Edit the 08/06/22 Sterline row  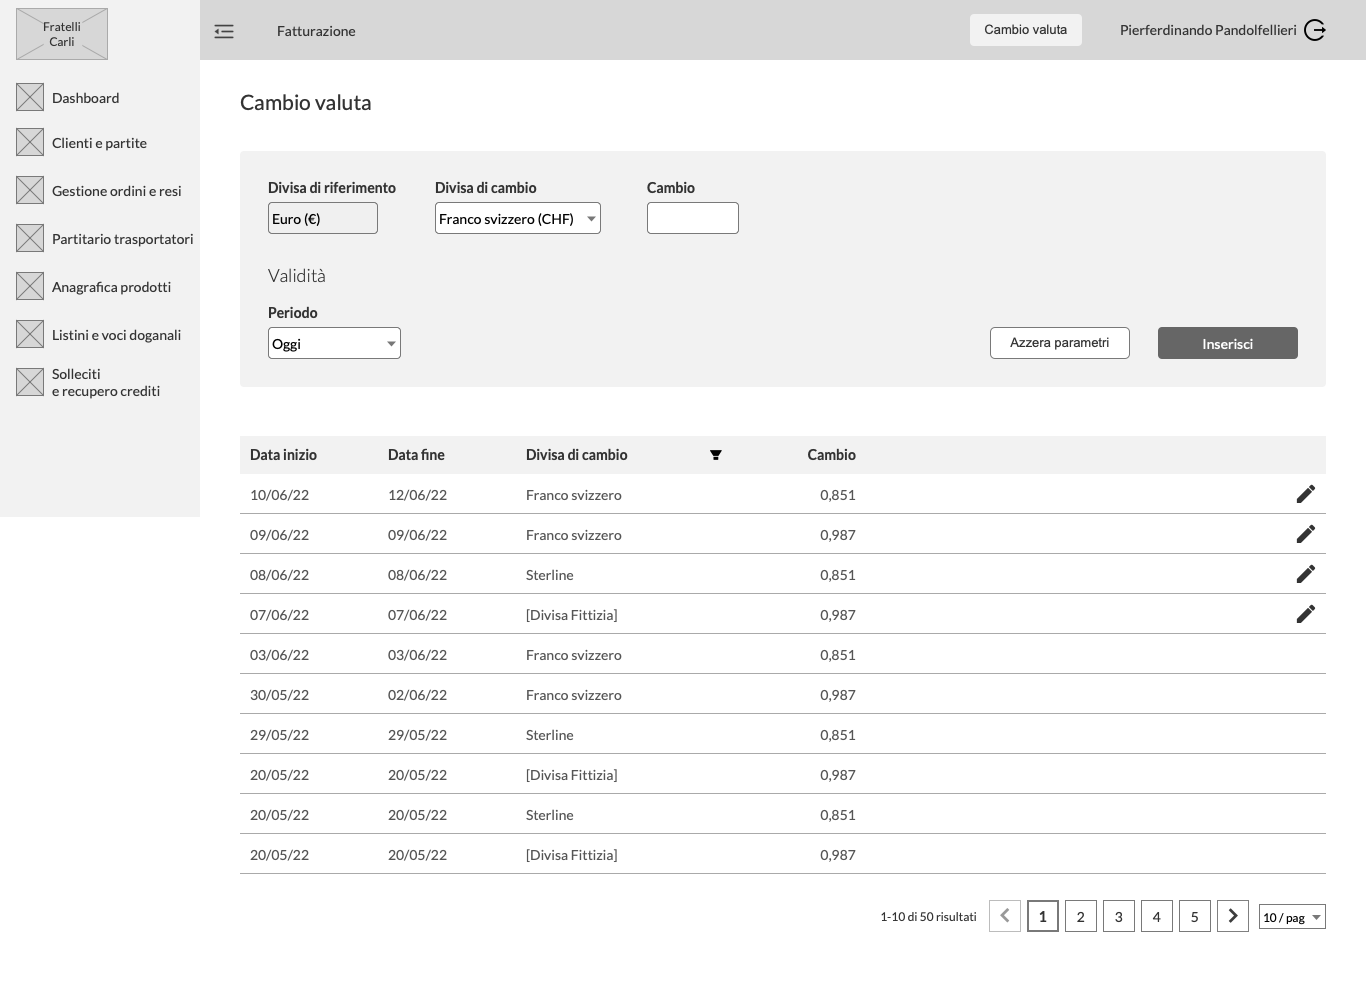point(1305,574)
